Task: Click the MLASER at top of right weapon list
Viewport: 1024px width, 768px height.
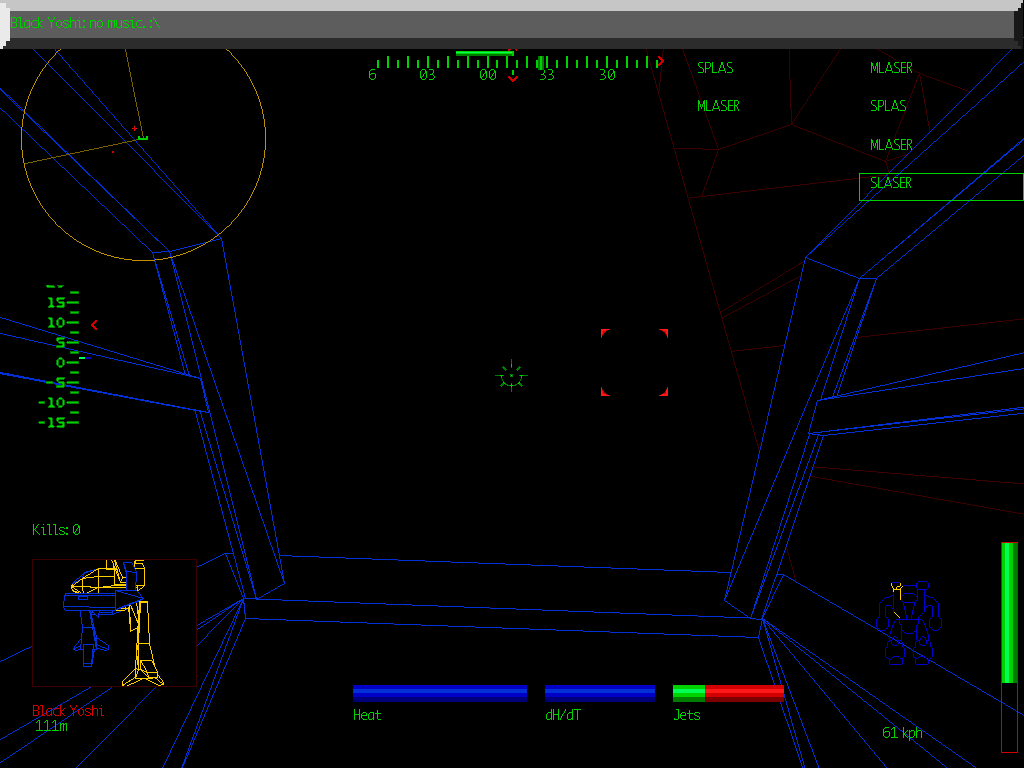Action: (x=889, y=68)
